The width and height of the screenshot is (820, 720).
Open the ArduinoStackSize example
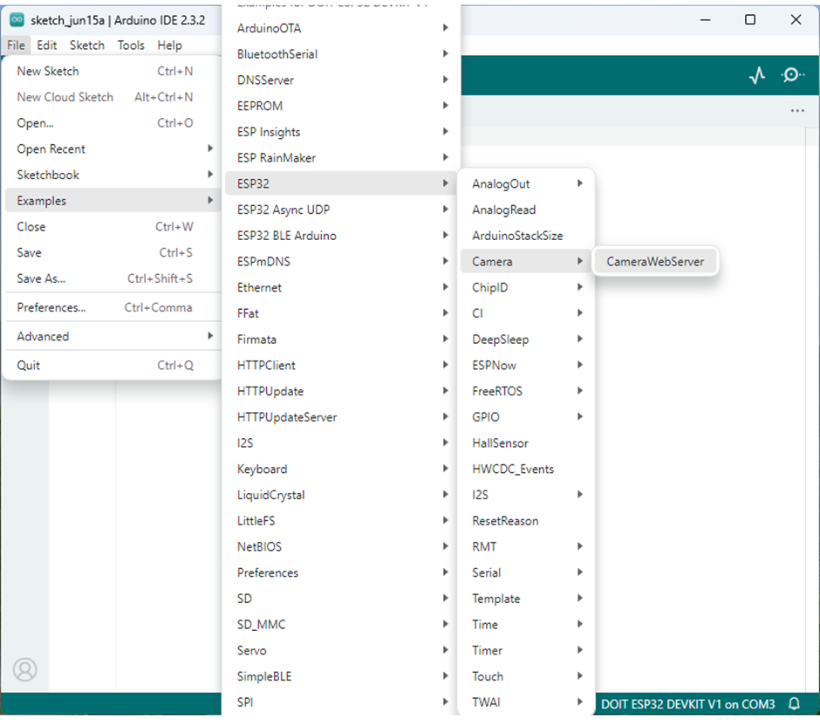(526, 235)
